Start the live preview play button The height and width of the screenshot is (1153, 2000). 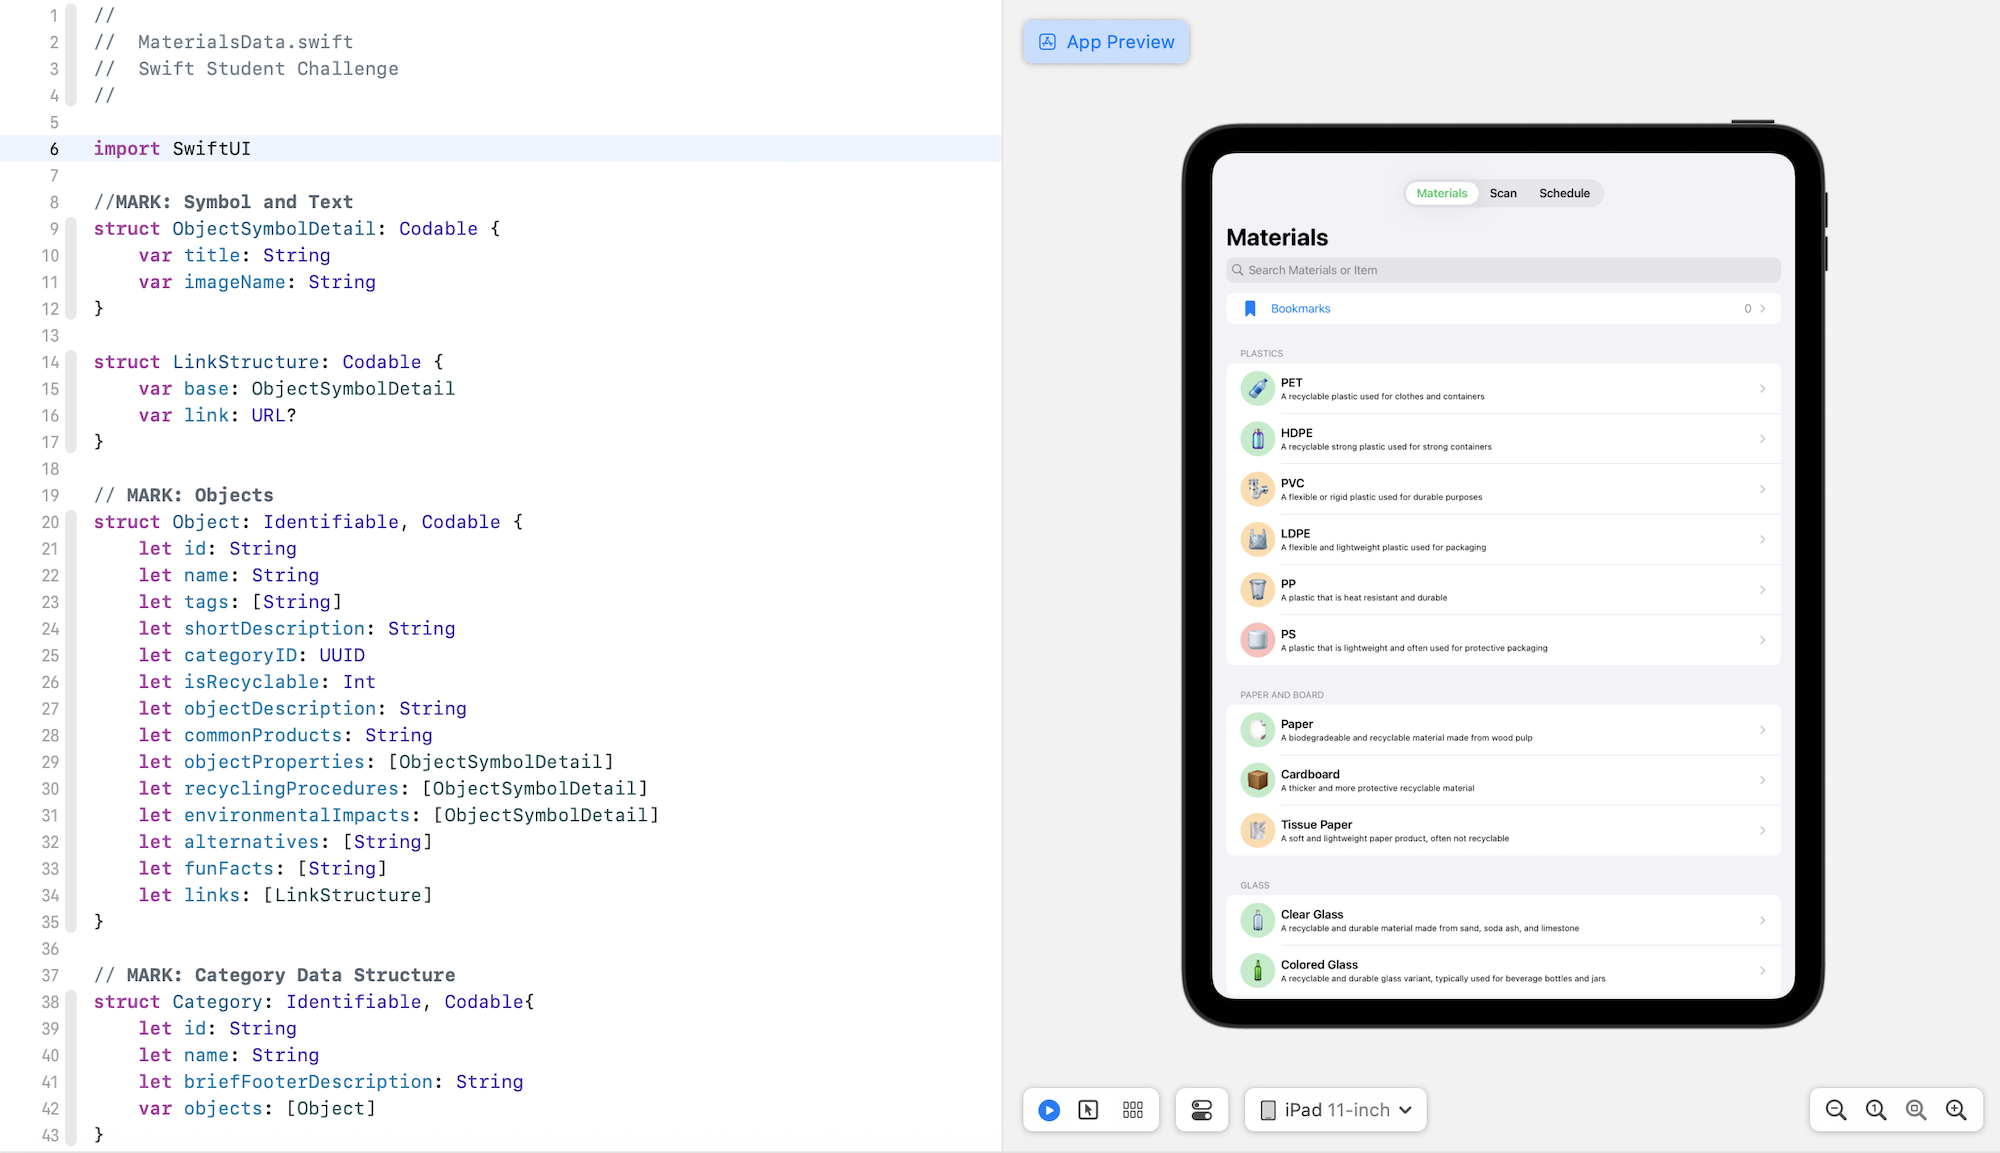1049,1110
